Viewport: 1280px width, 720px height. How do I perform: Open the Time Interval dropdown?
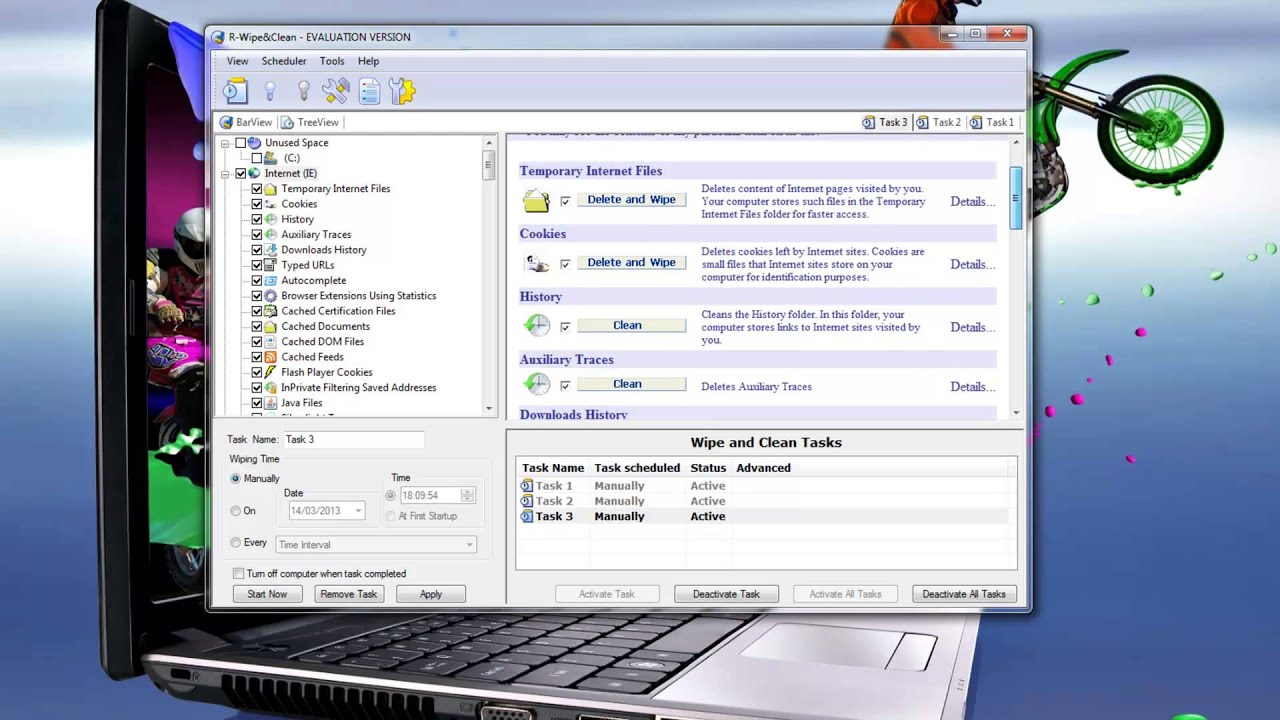tap(375, 545)
